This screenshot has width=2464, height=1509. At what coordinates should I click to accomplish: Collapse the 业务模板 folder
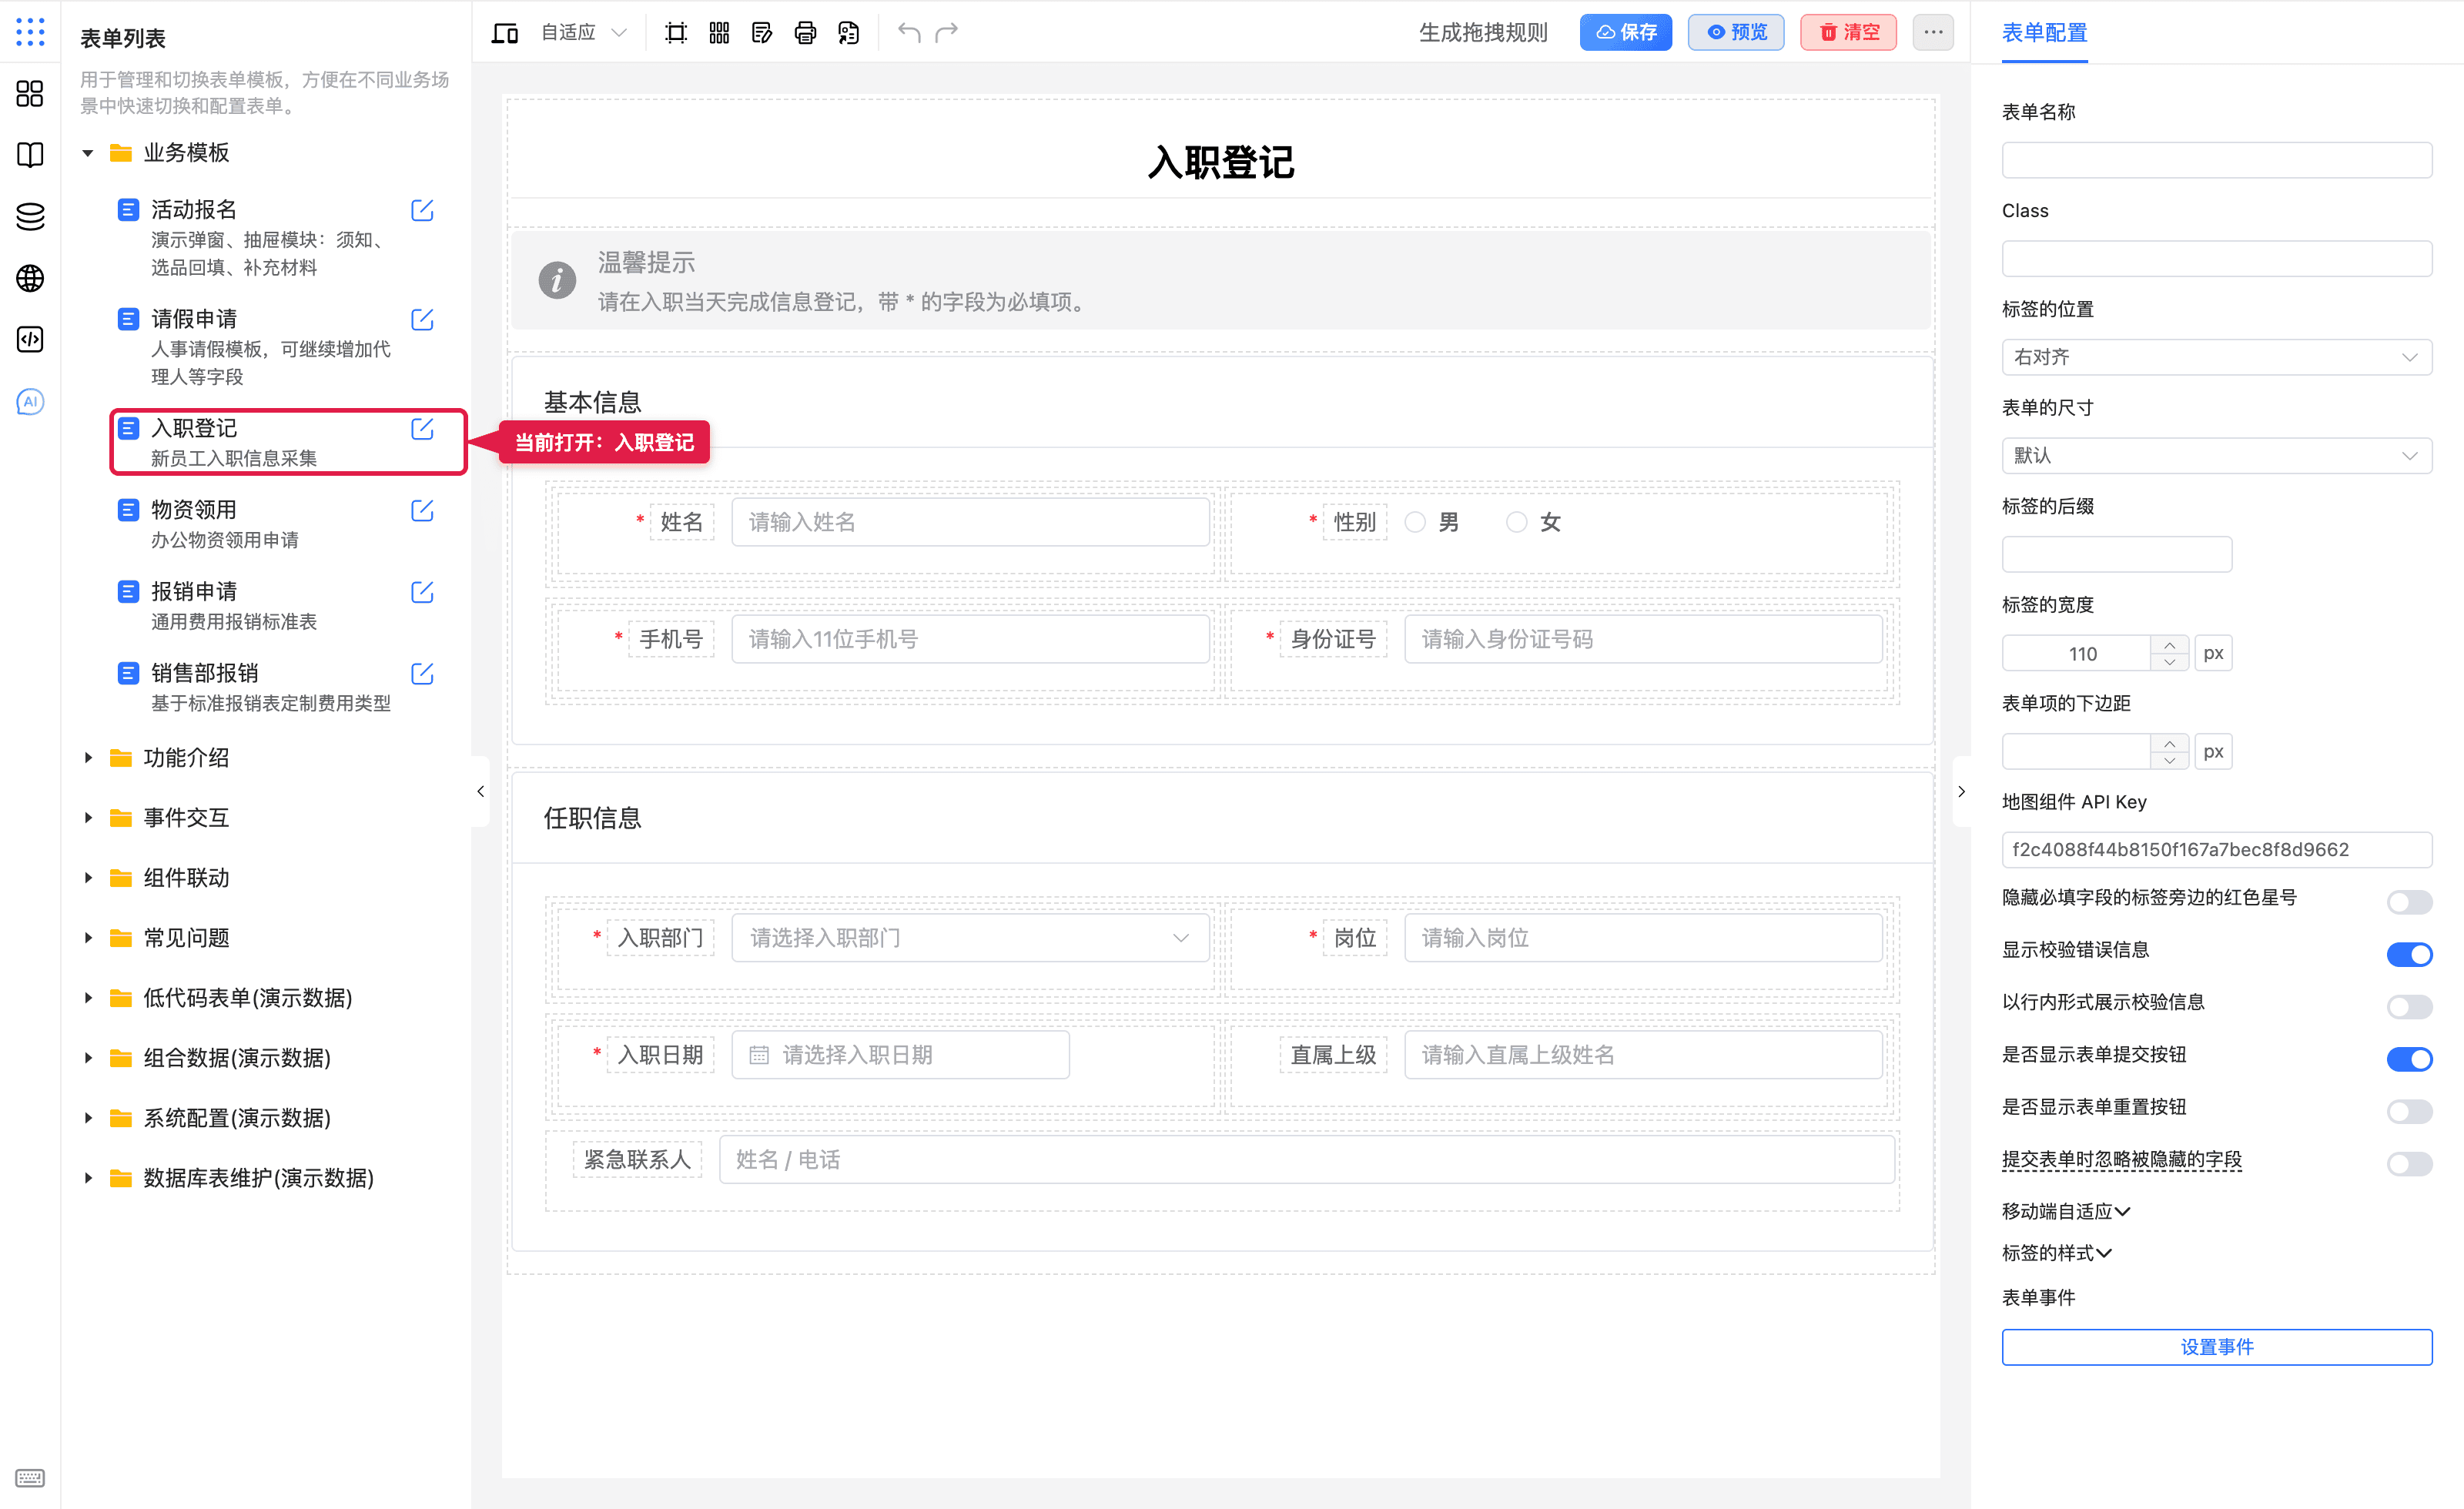(88, 153)
